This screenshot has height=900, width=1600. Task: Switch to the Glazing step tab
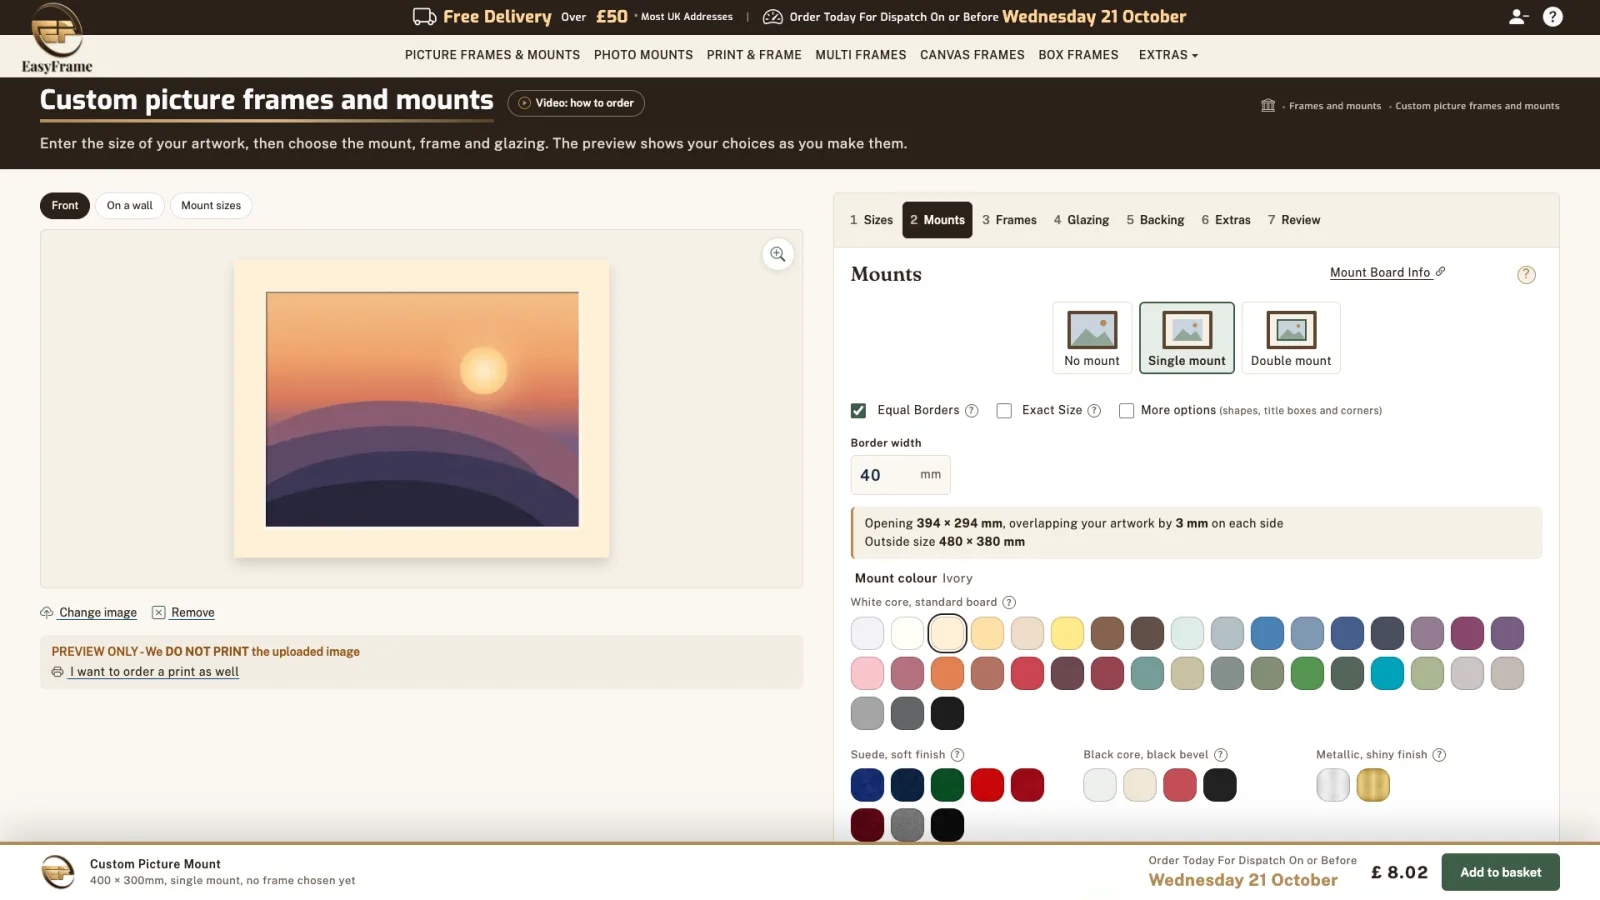1081,220
